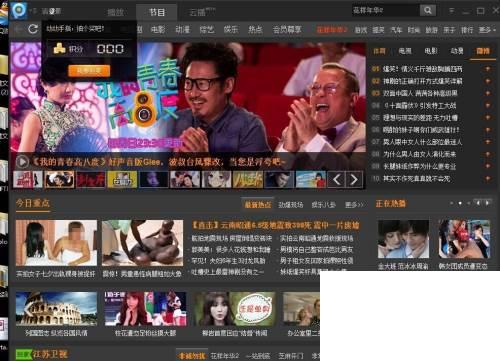
Task: Select the third pagination dot in 正在热播
Action: [468, 203]
